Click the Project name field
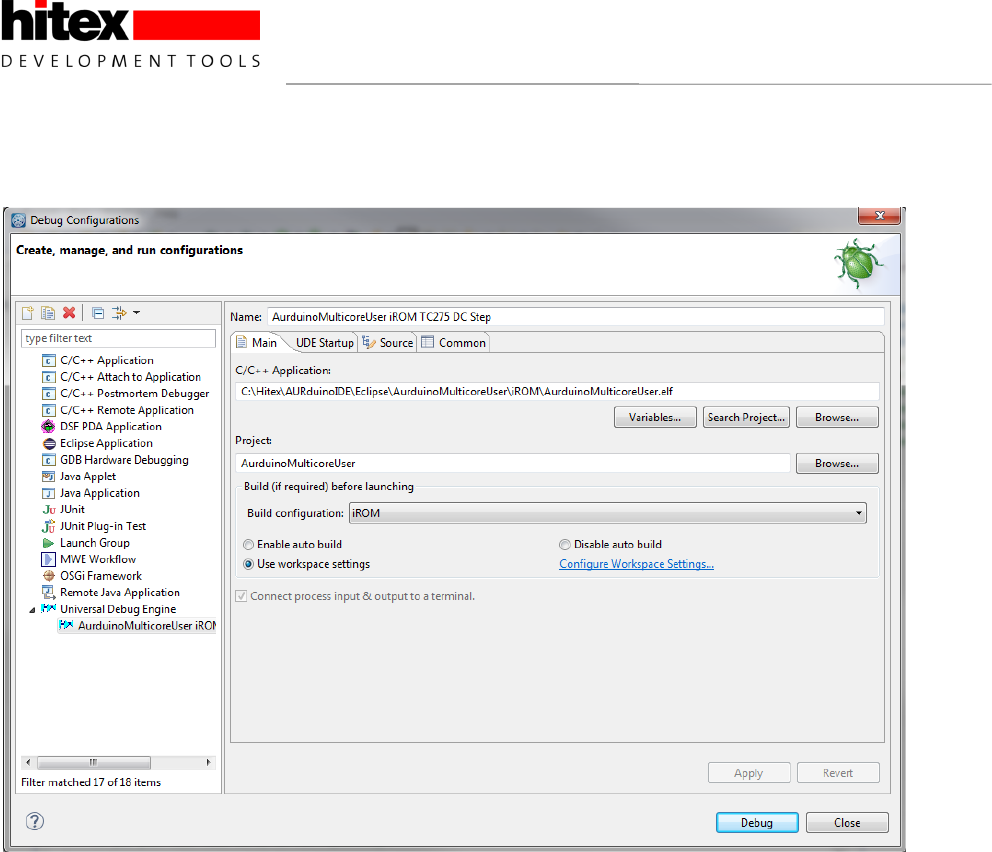This screenshot has height=852, width=992. [x=512, y=463]
